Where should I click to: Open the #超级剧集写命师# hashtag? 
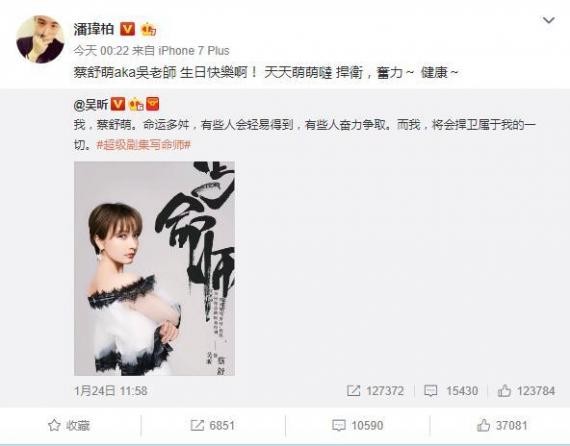pyautogui.click(x=144, y=145)
